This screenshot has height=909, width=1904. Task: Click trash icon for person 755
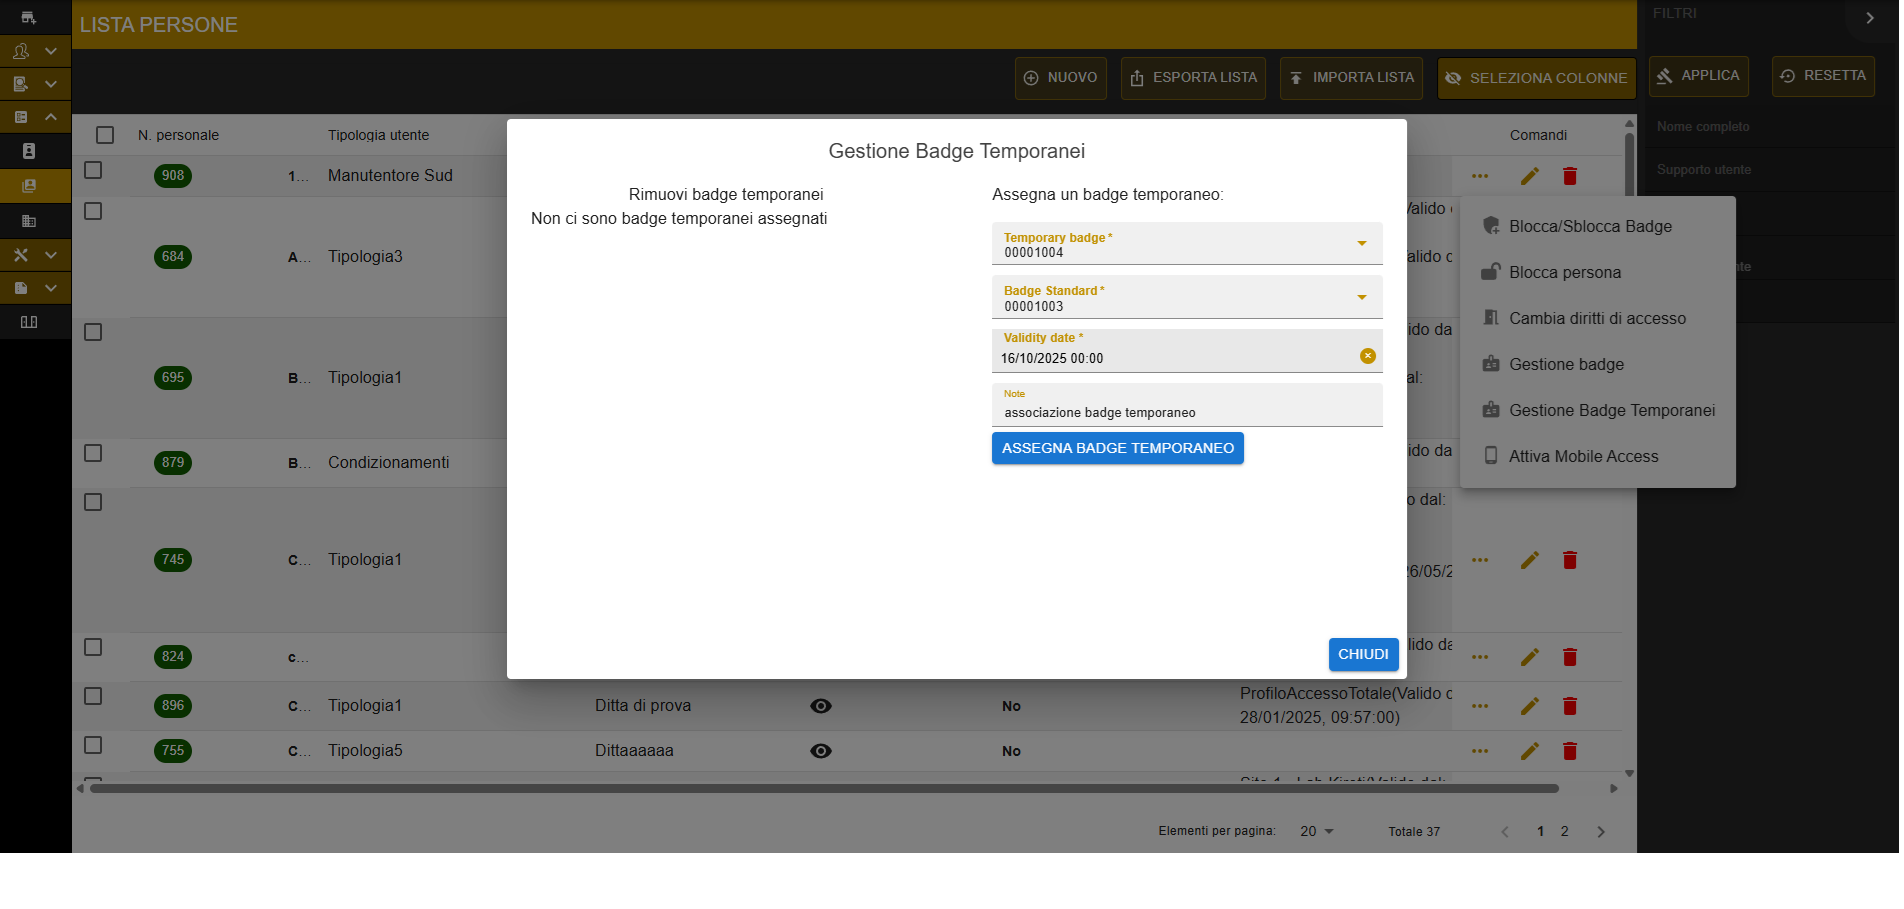click(1570, 751)
